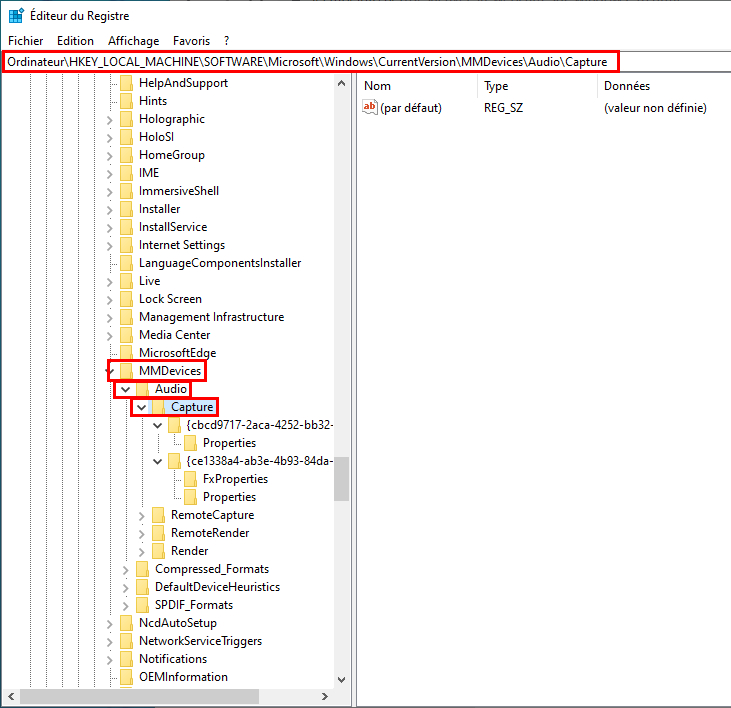This screenshot has height=708, width=731.
Task: Select Properties under the {ce1338a4 key
Action: [x=229, y=497]
